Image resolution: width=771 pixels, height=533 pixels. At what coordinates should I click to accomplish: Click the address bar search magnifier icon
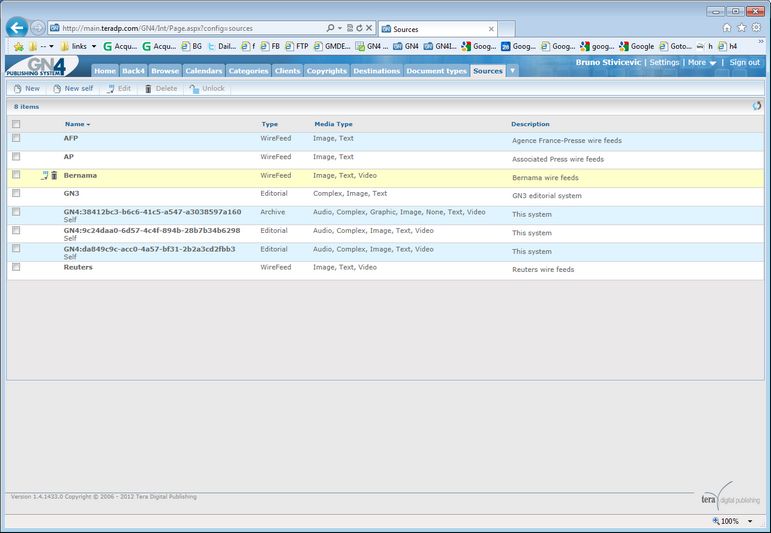[x=330, y=28]
